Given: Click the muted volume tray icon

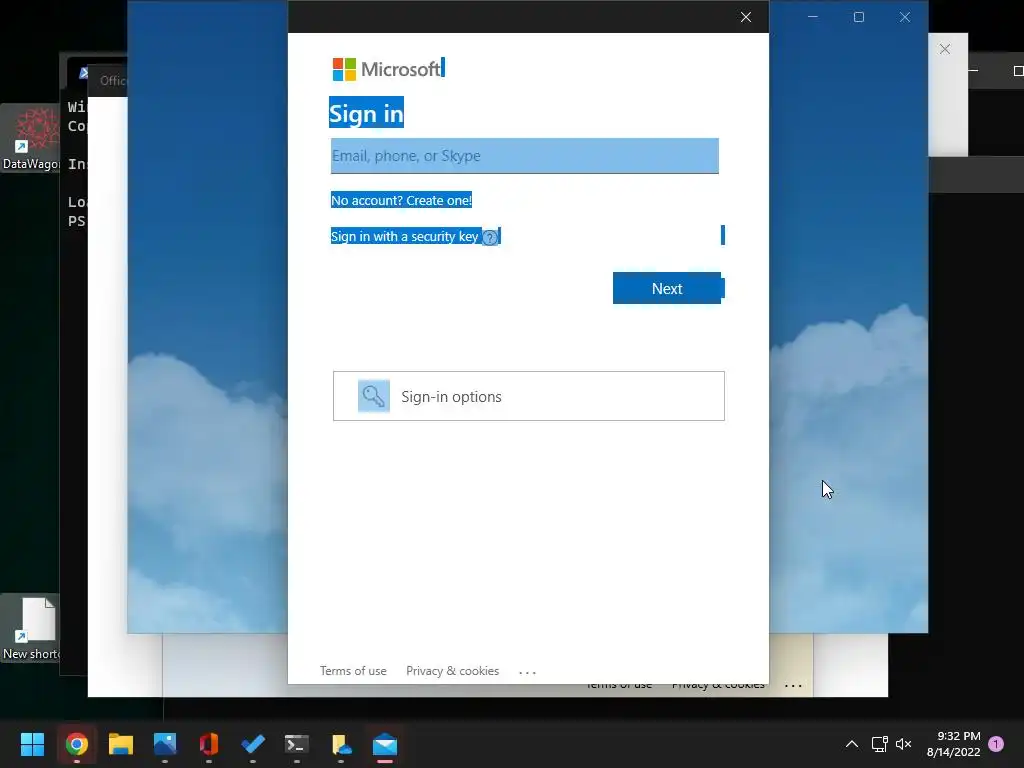Looking at the screenshot, I should point(903,744).
